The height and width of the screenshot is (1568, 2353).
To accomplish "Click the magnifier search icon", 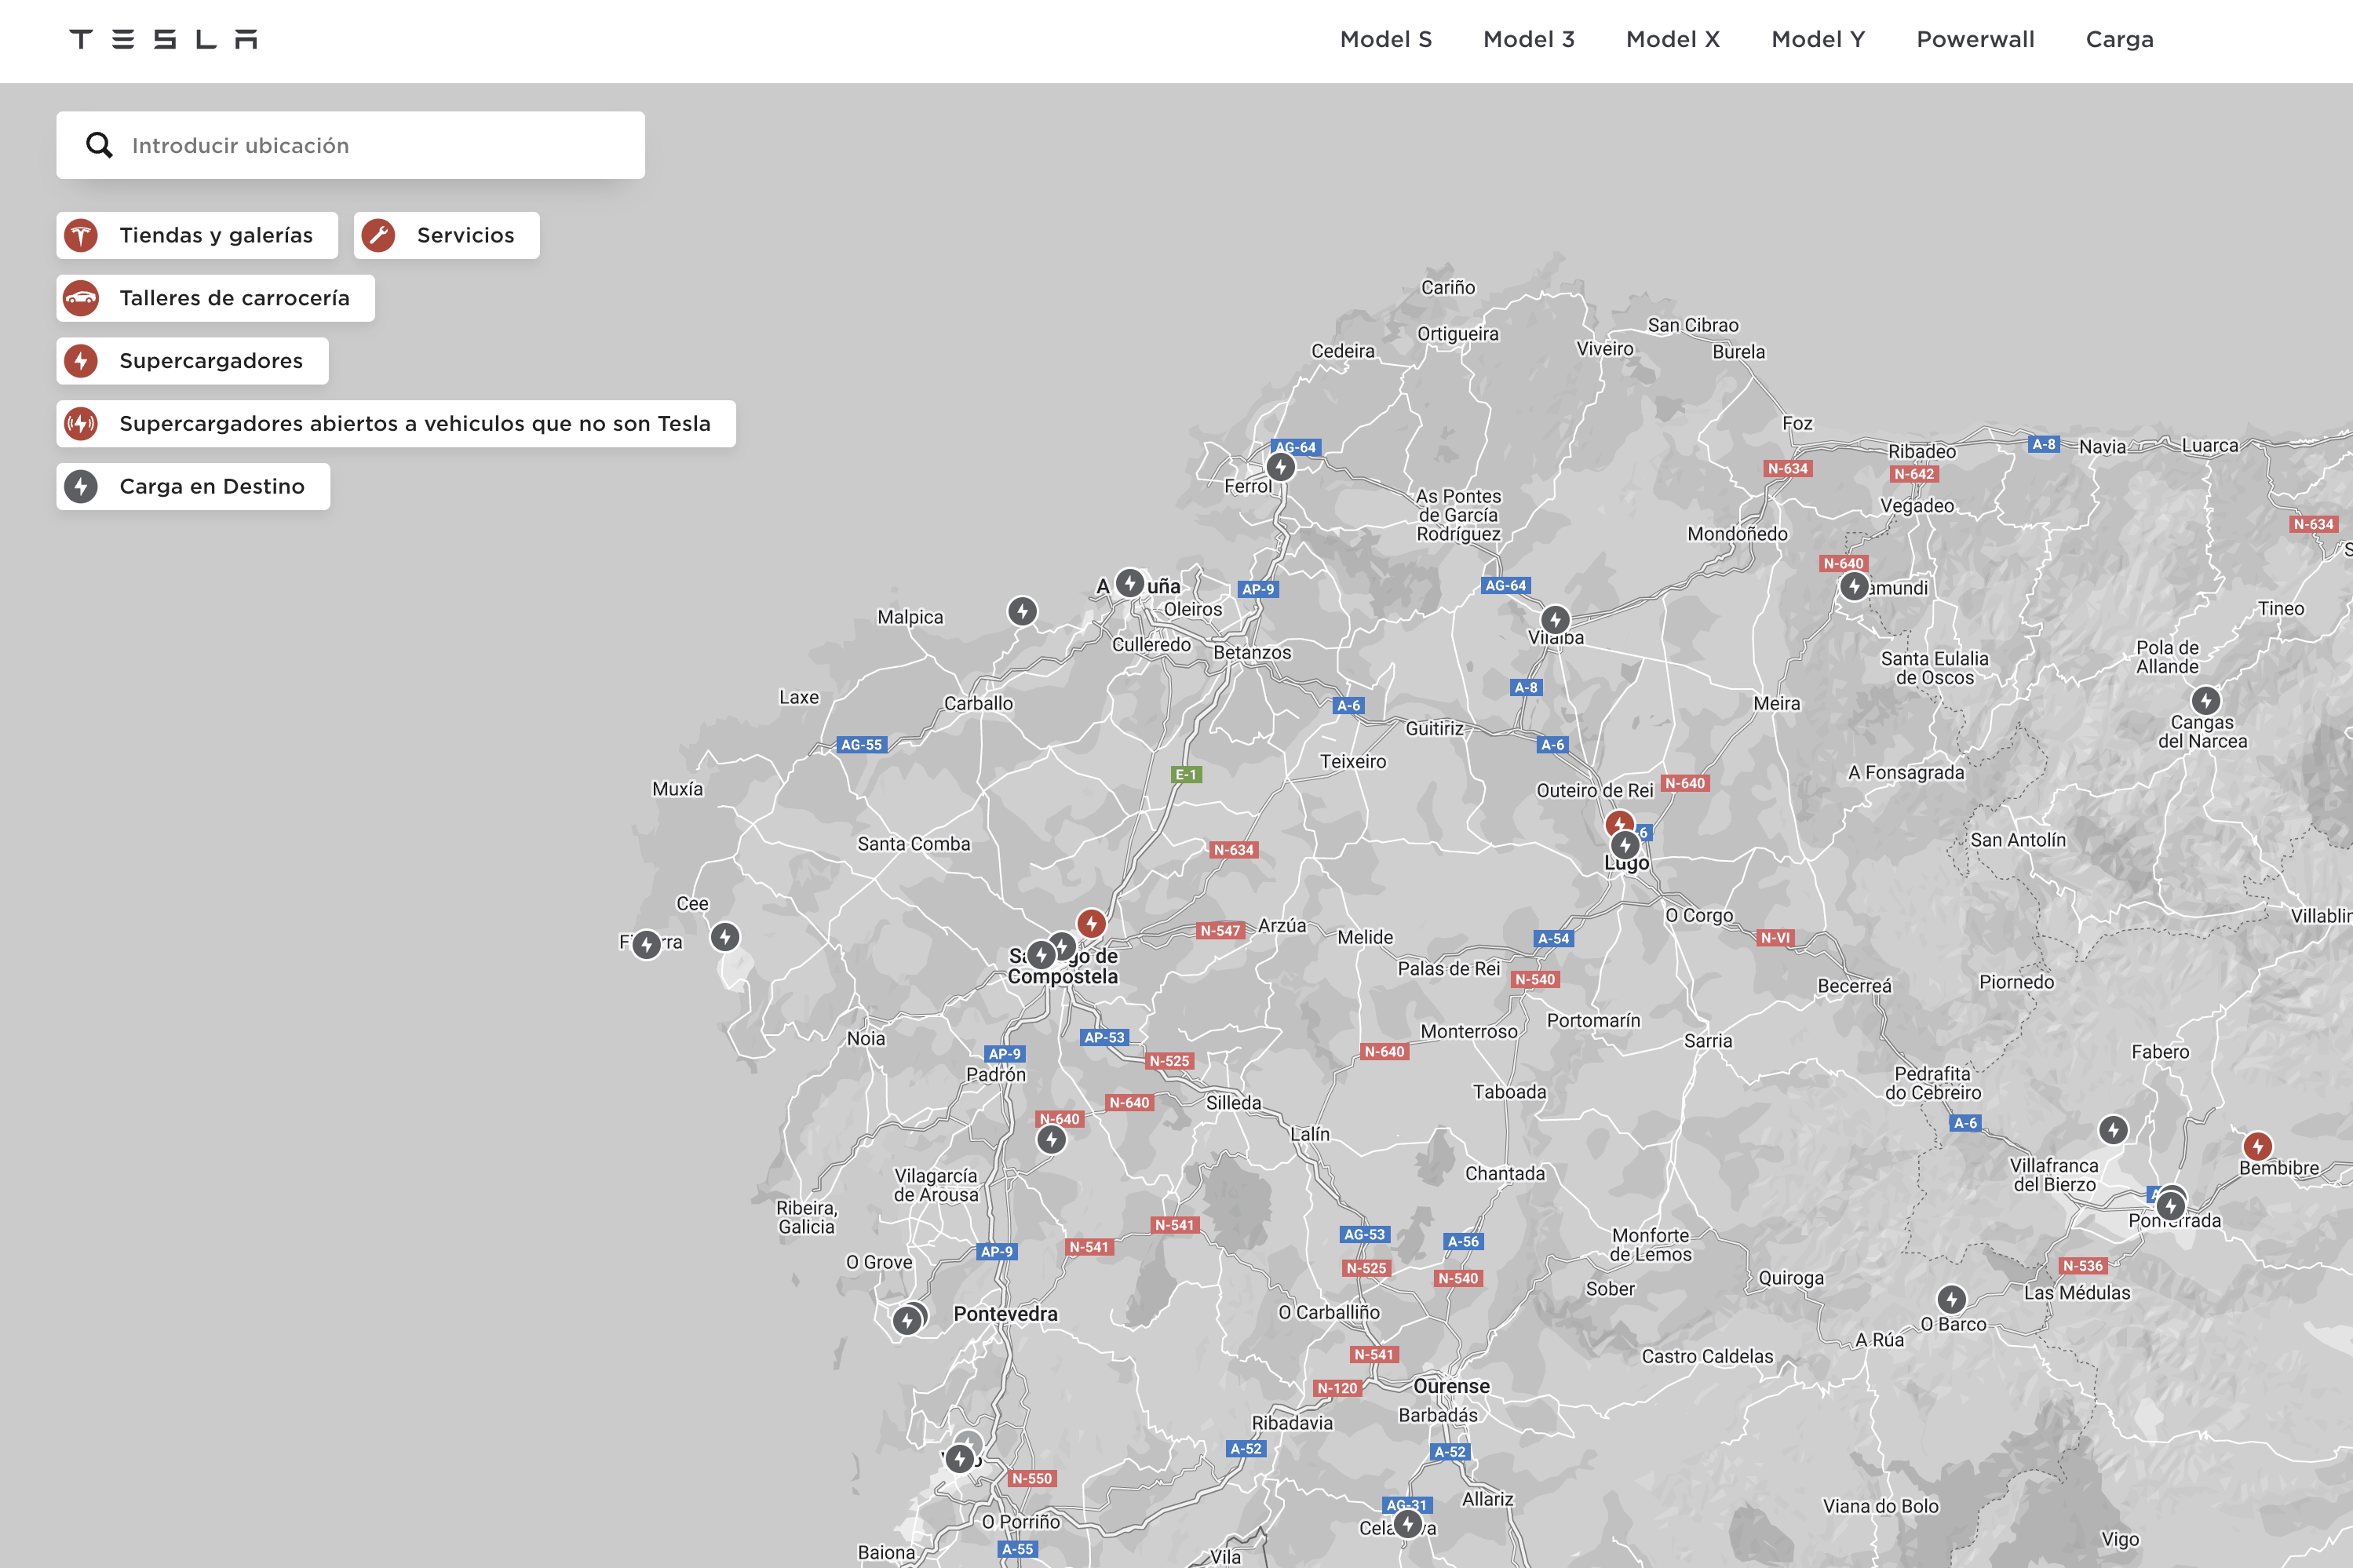I will [x=99, y=145].
